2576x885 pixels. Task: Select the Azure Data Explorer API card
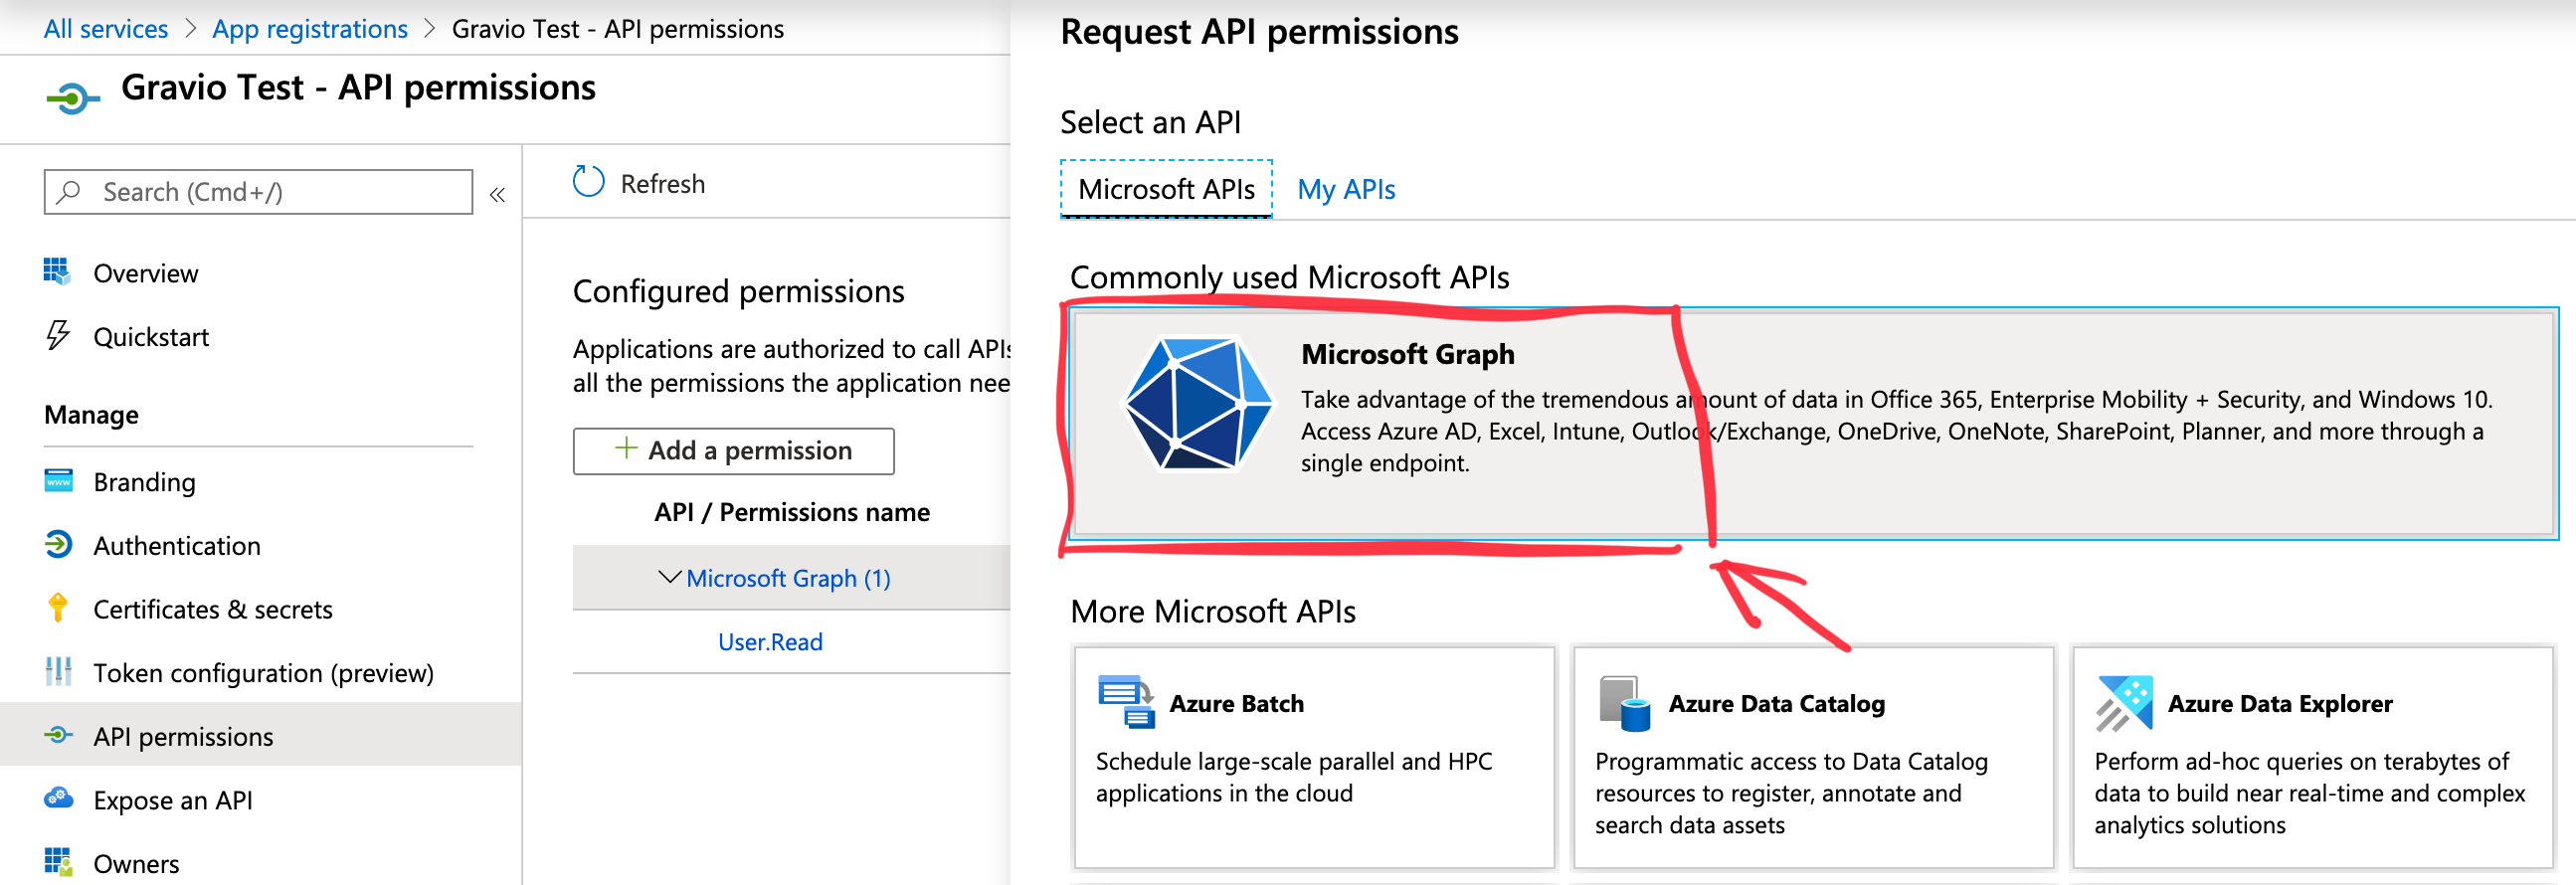[x=2313, y=757]
